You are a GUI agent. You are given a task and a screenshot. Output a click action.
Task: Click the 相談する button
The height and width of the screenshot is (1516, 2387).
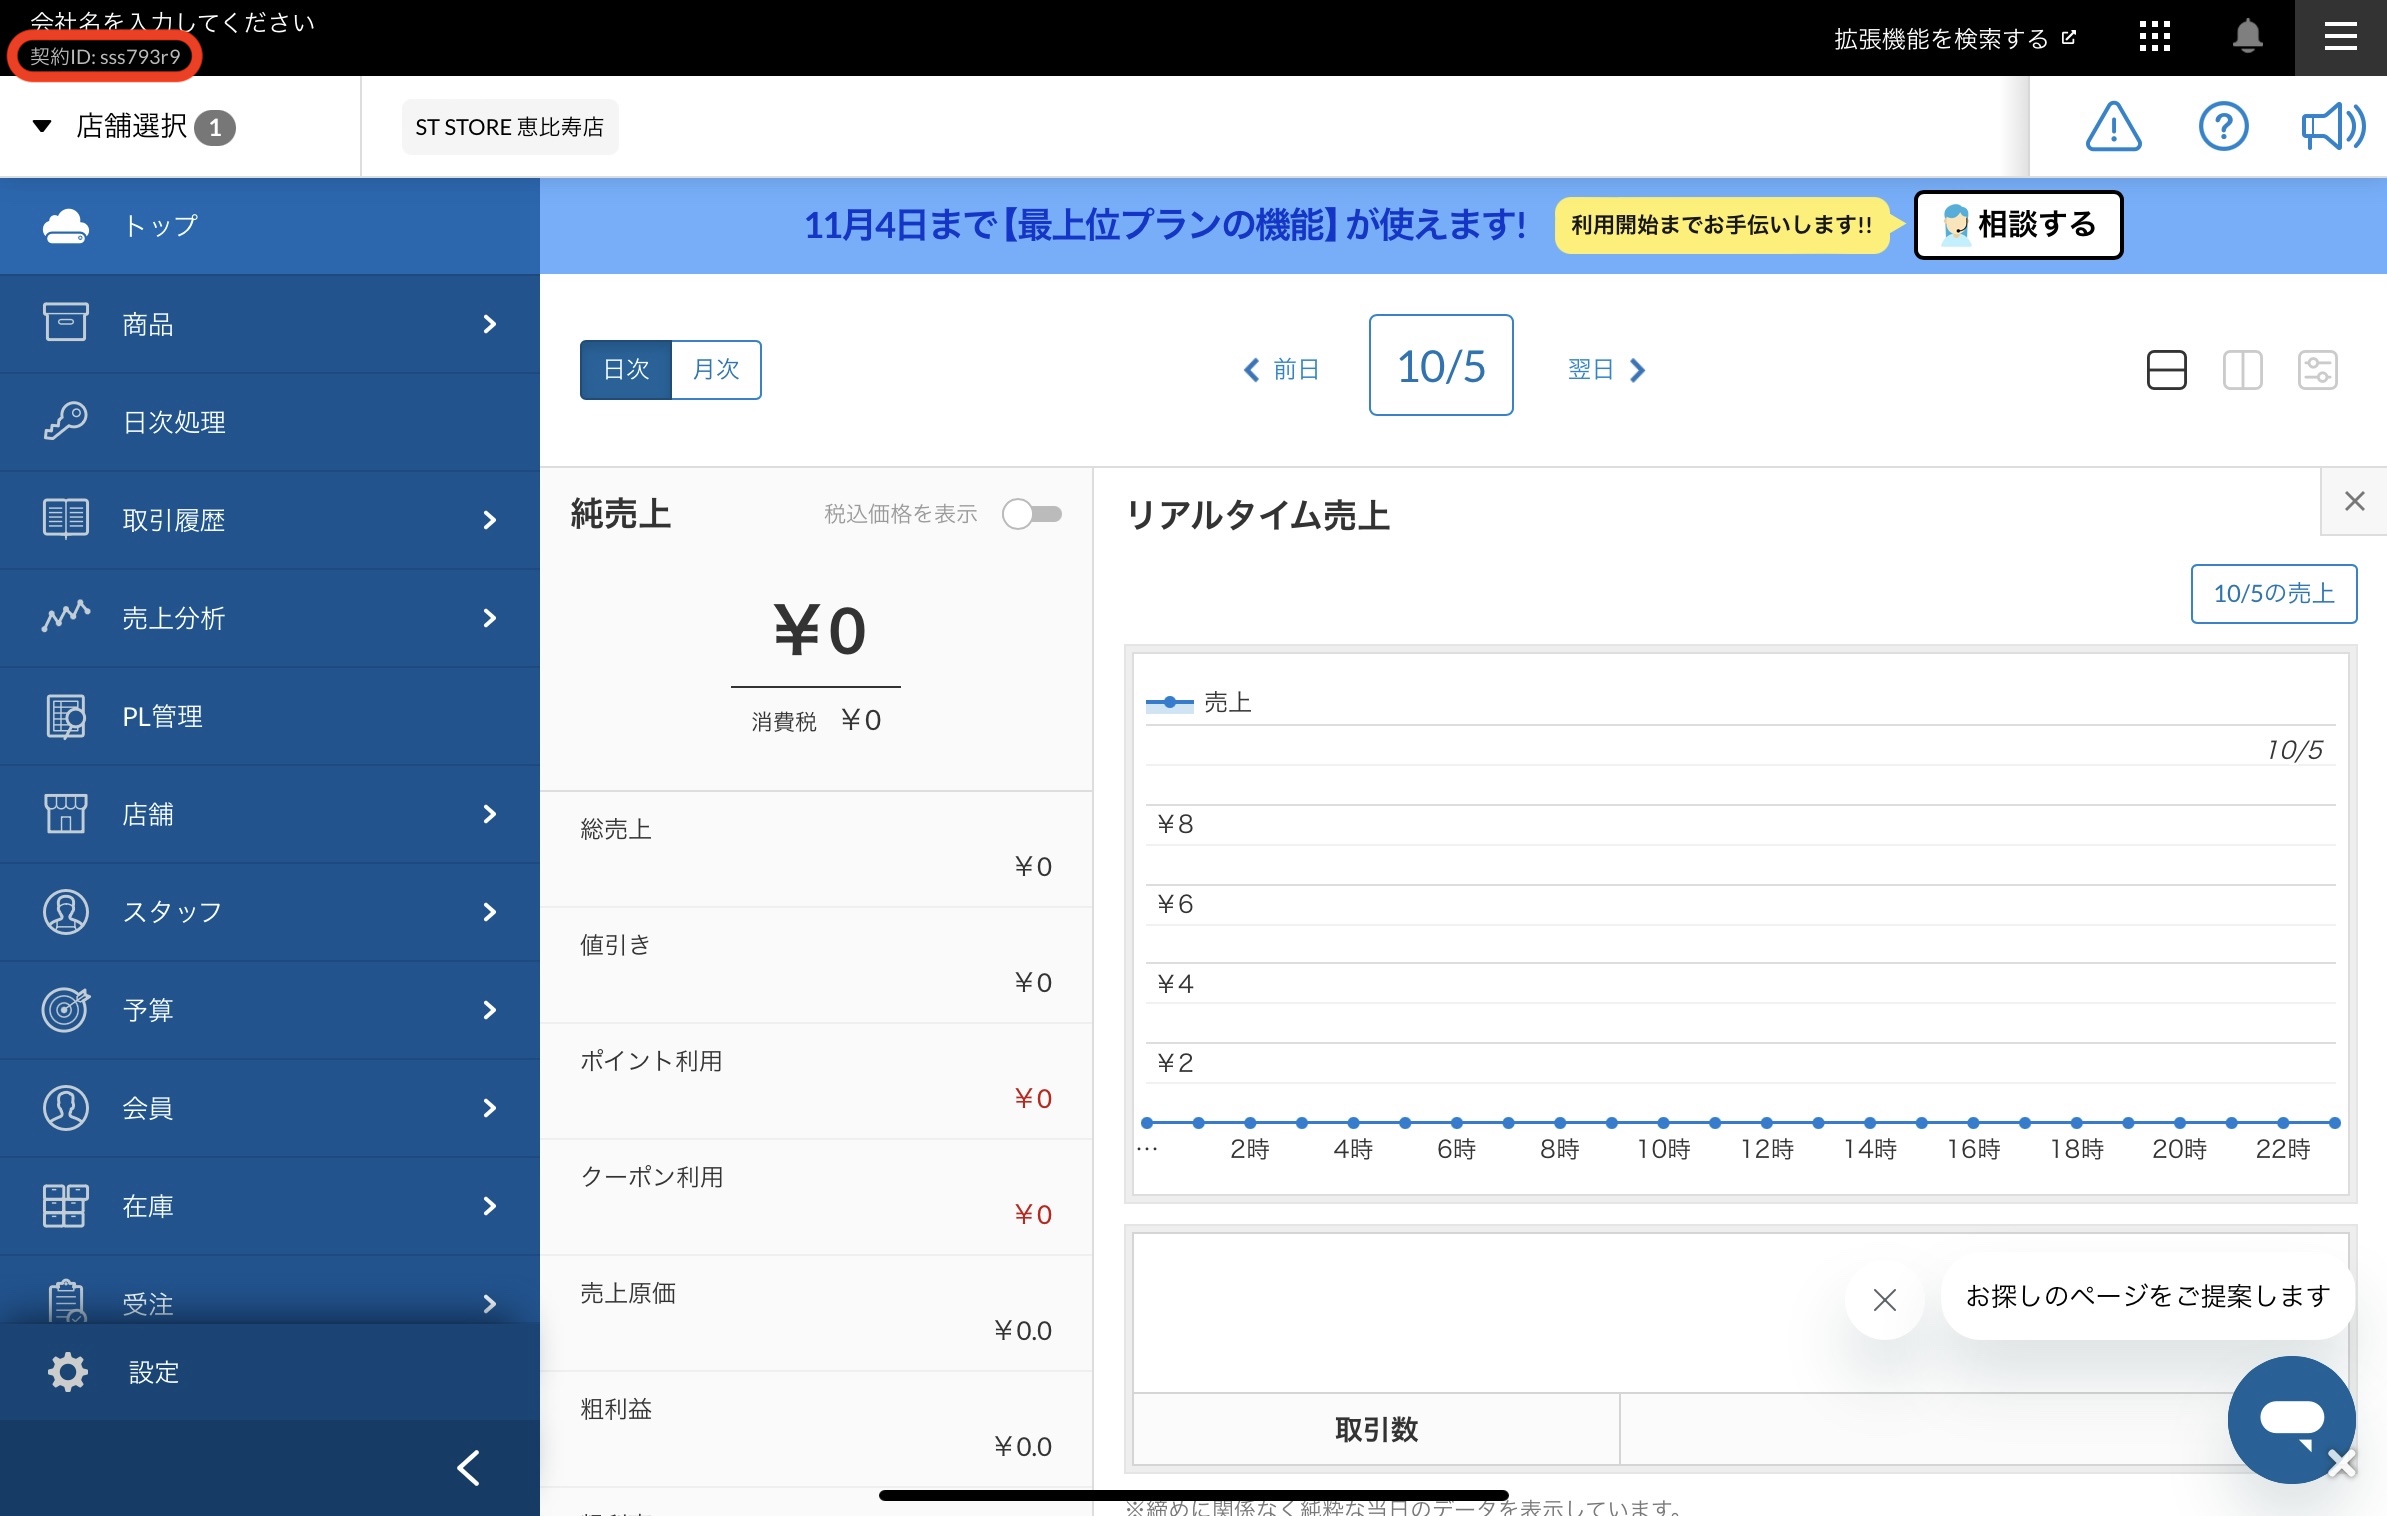point(2018,225)
